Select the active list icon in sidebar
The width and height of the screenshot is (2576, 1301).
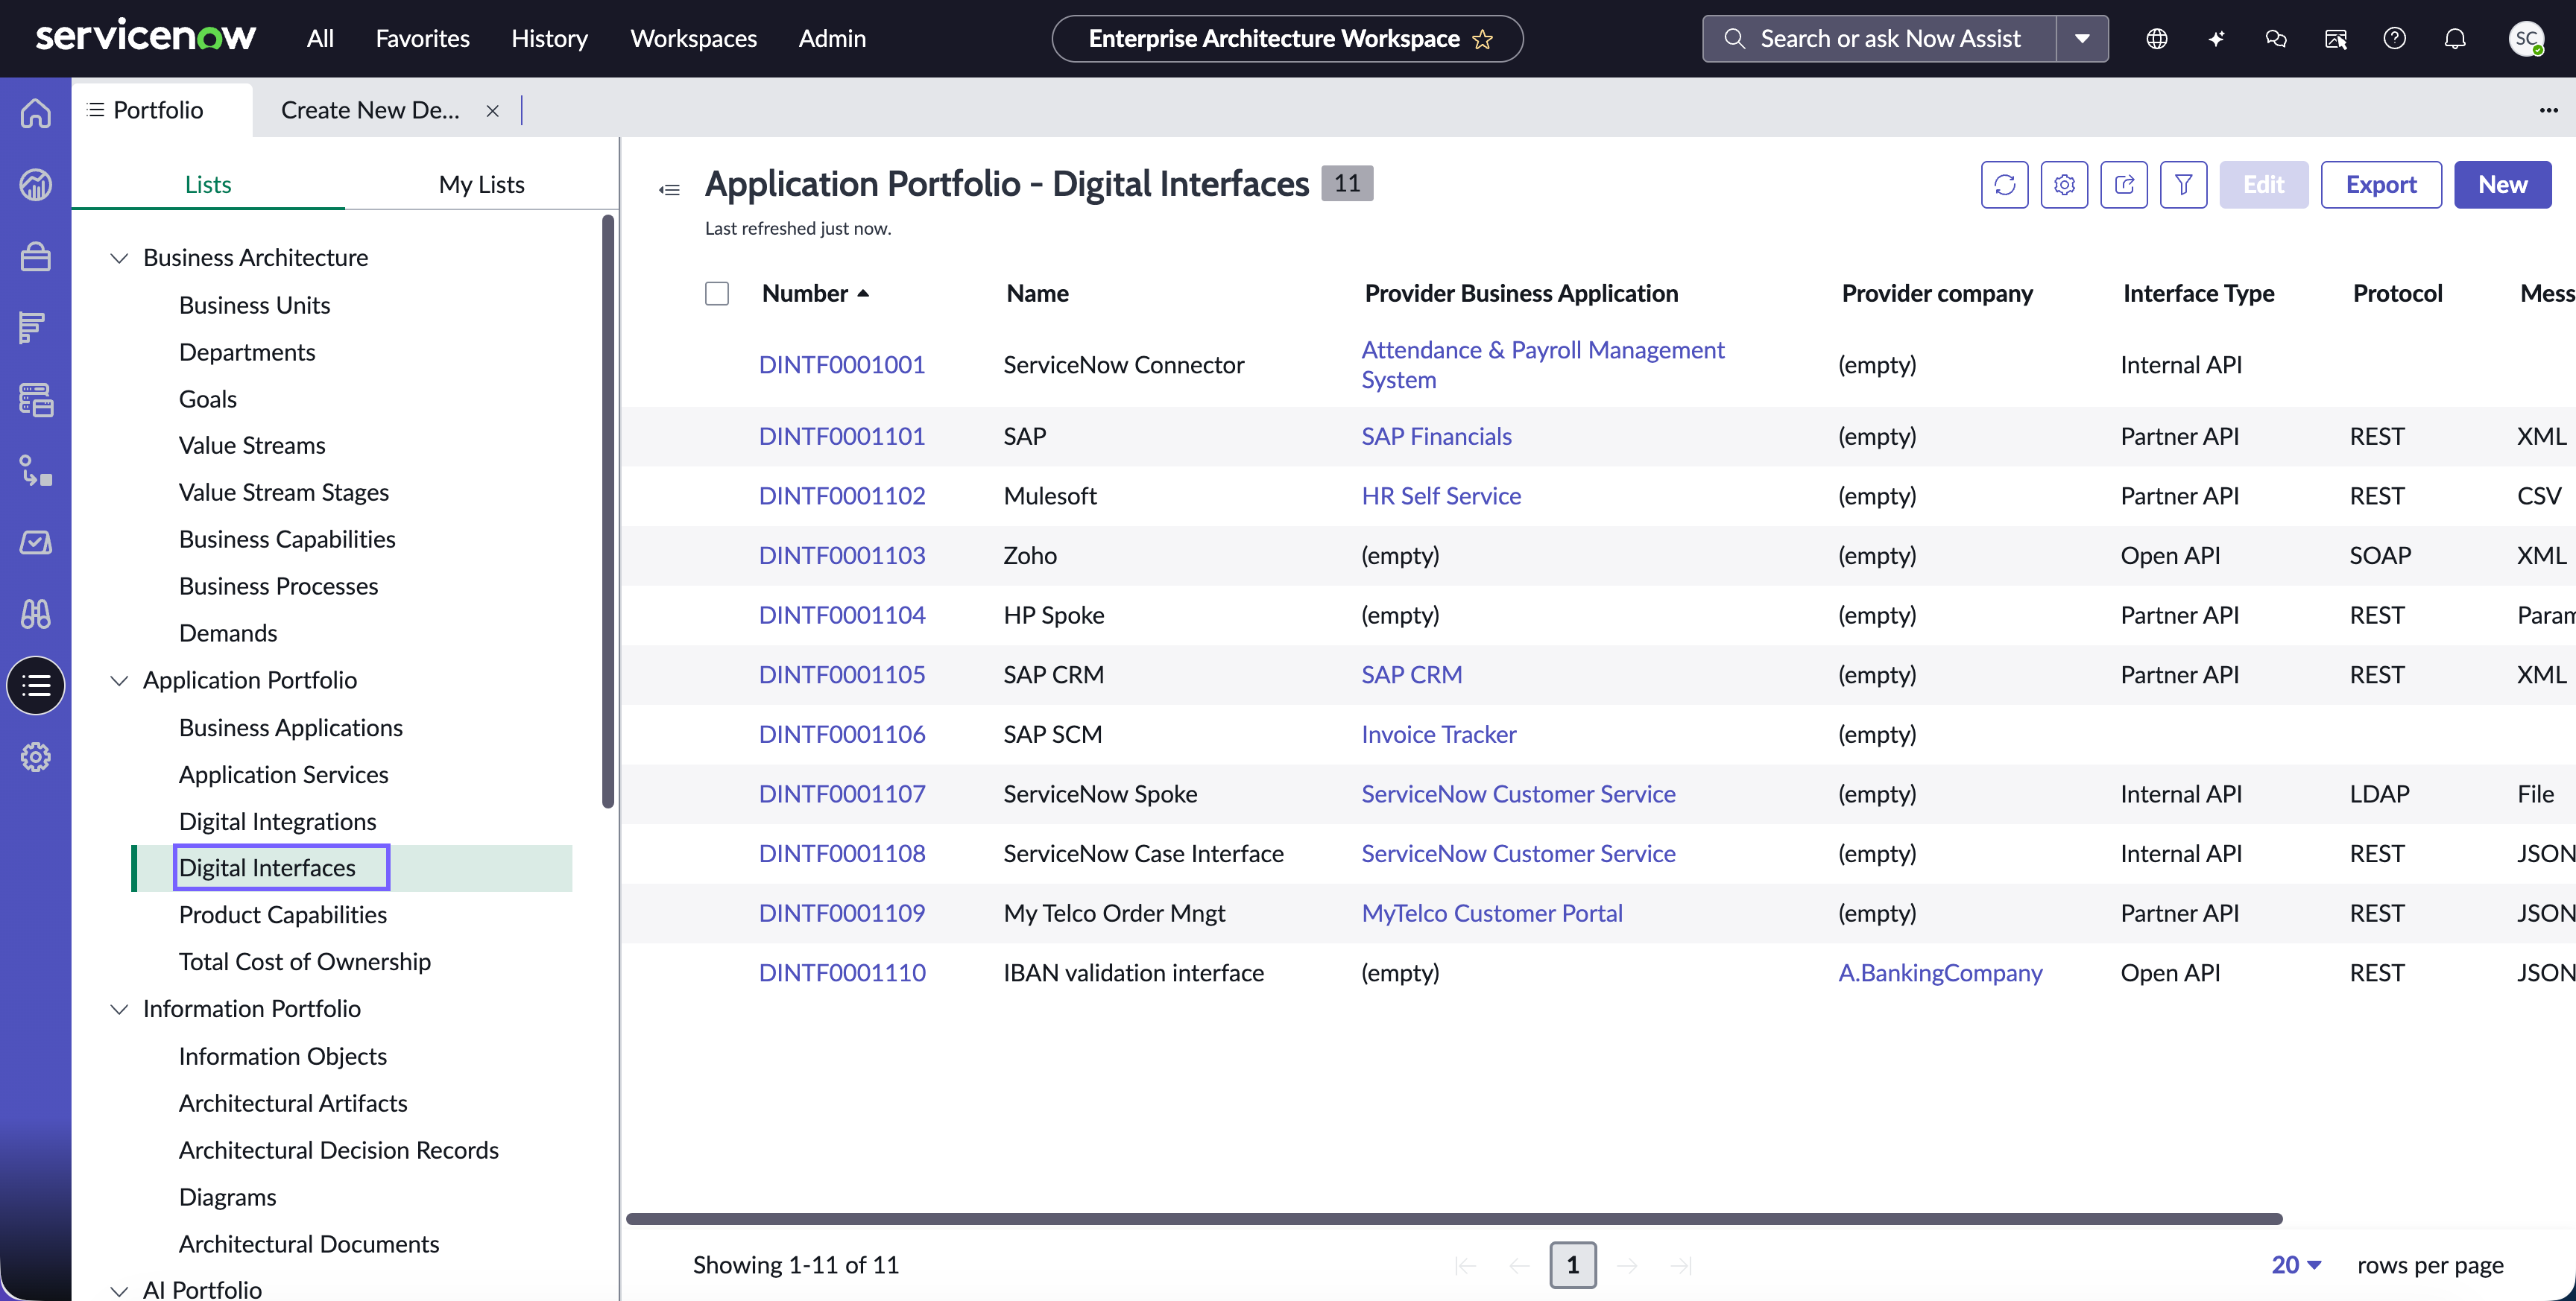click(36, 685)
